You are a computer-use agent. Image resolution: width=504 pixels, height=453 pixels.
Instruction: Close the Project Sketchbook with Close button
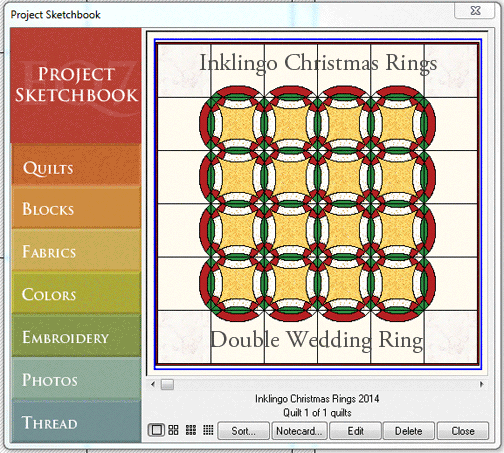click(x=463, y=431)
